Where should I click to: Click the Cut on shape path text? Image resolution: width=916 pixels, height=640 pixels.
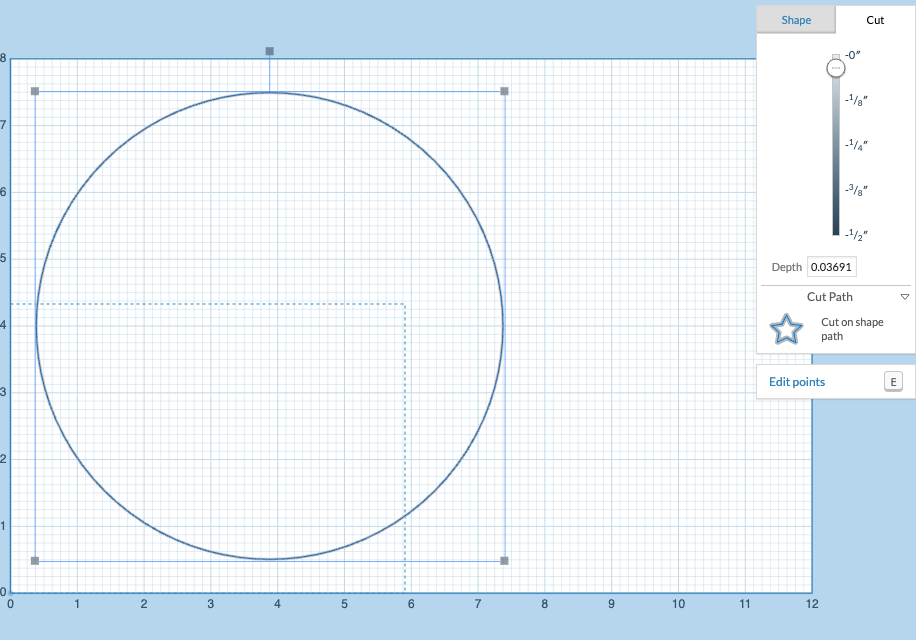[852, 329]
